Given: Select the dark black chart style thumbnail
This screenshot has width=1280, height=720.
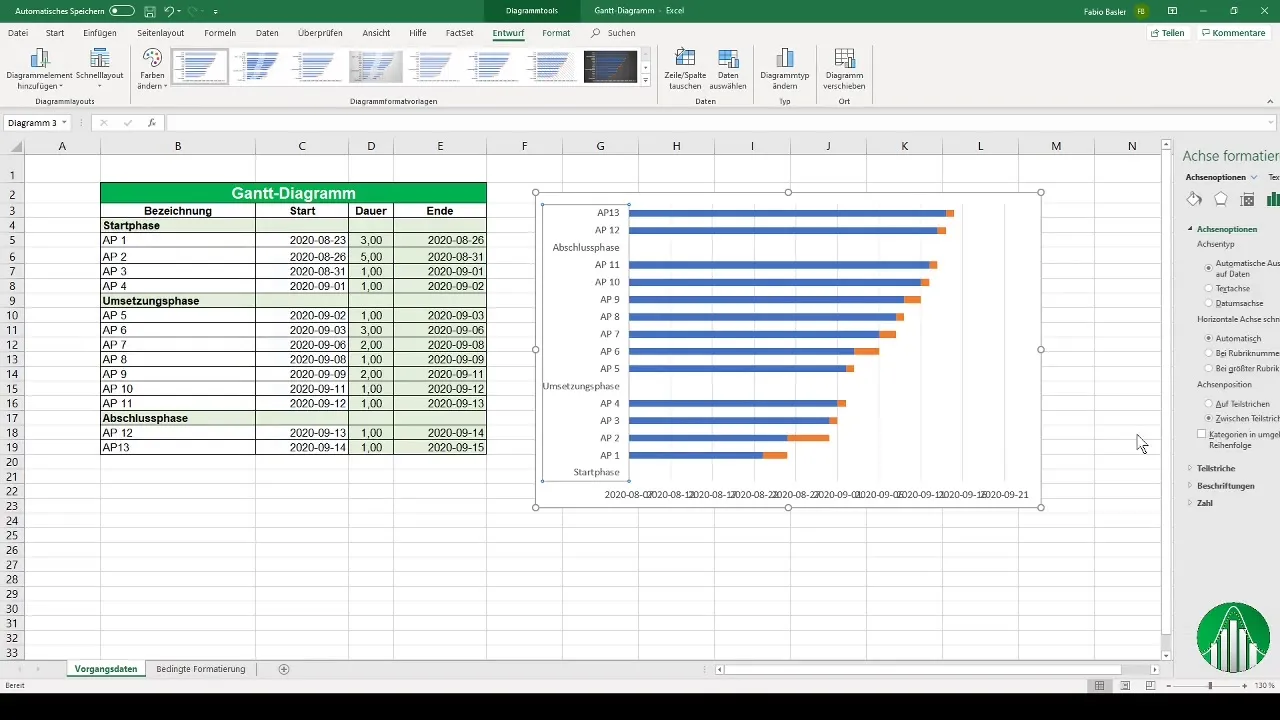Looking at the screenshot, I should pyautogui.click(x=610, y=67).
